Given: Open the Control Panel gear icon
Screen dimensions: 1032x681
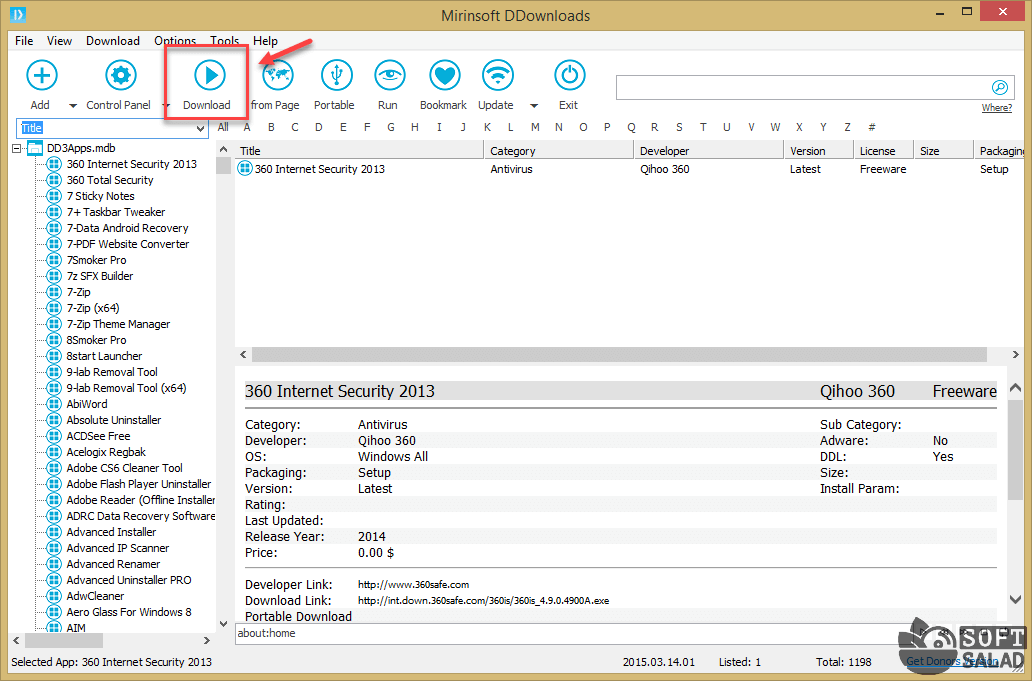Looking at the screenshot, I should coord(120,75).
